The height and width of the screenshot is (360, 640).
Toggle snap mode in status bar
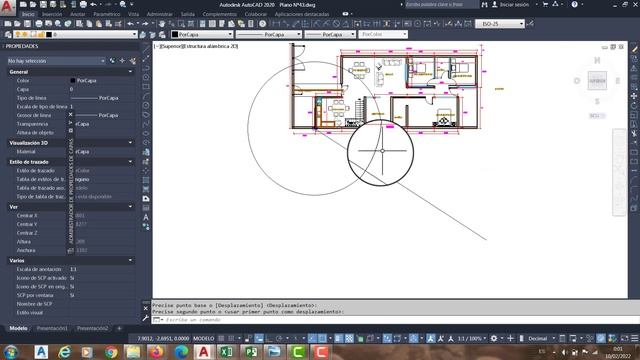[x=231, y=338]
